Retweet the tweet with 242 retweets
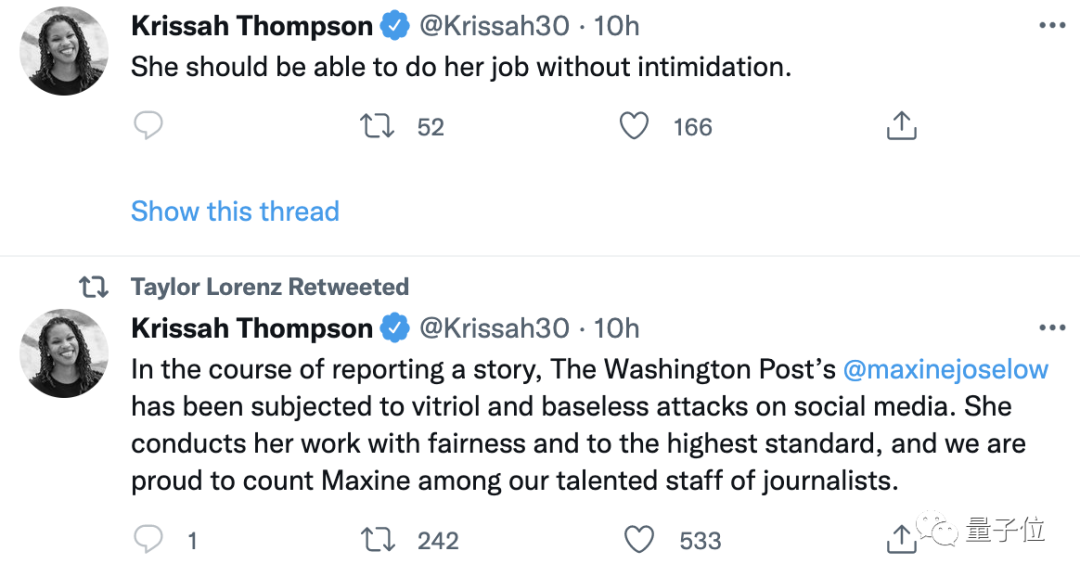The image size is (1080, 577). 377,540
